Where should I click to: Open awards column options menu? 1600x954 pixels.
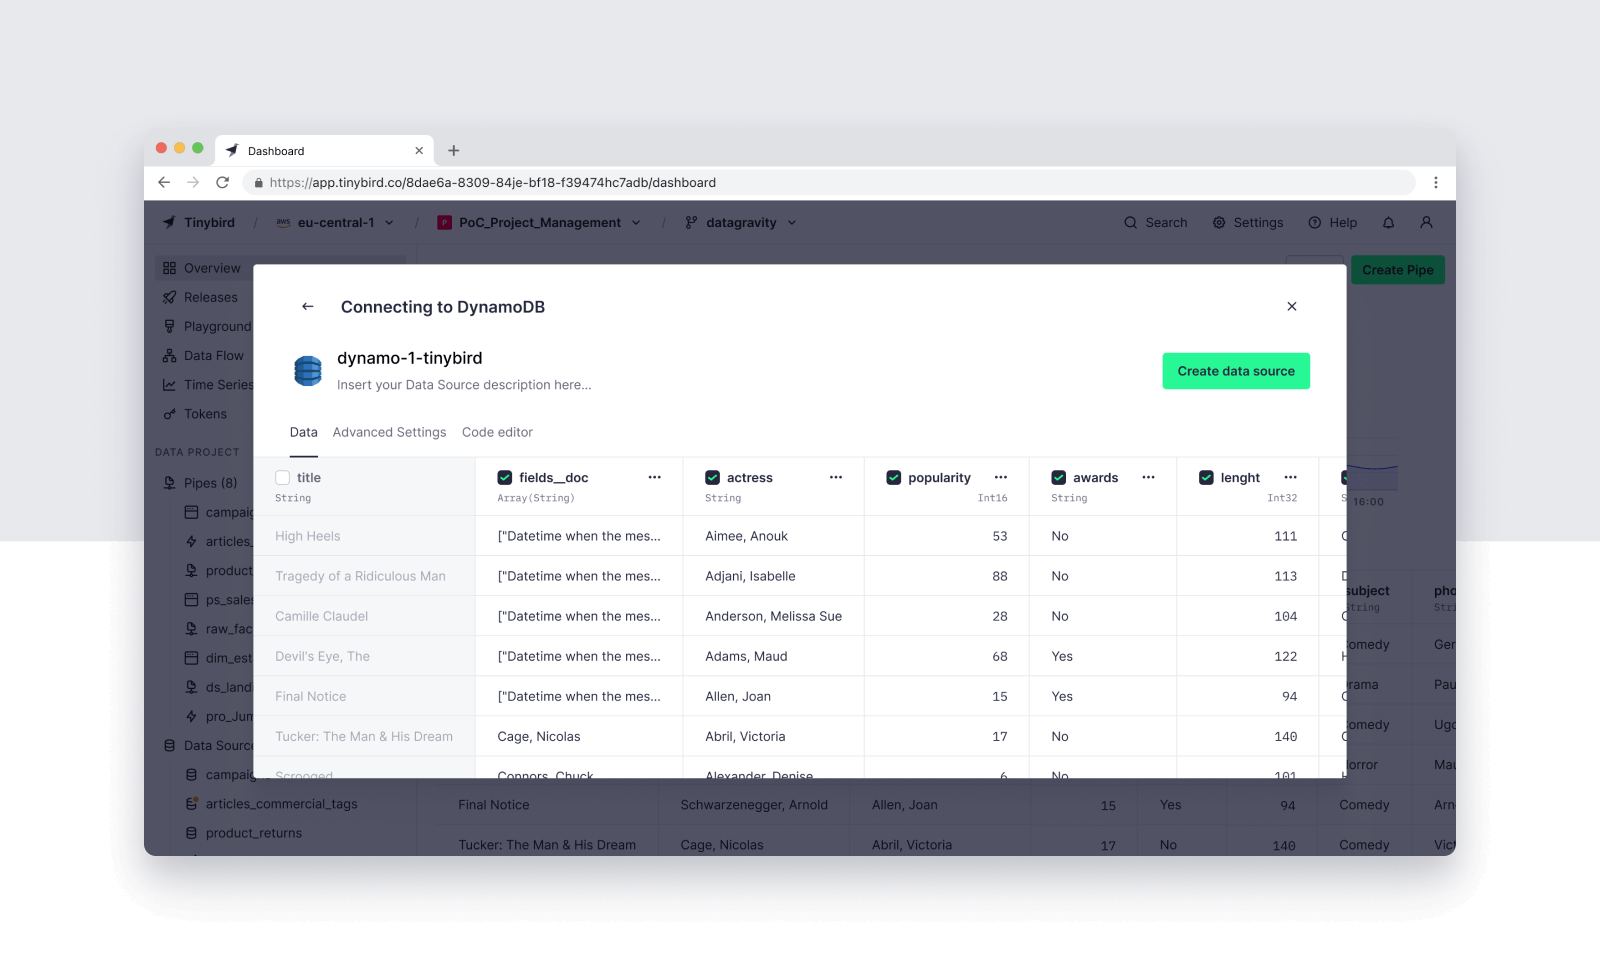pos(1149,478)
